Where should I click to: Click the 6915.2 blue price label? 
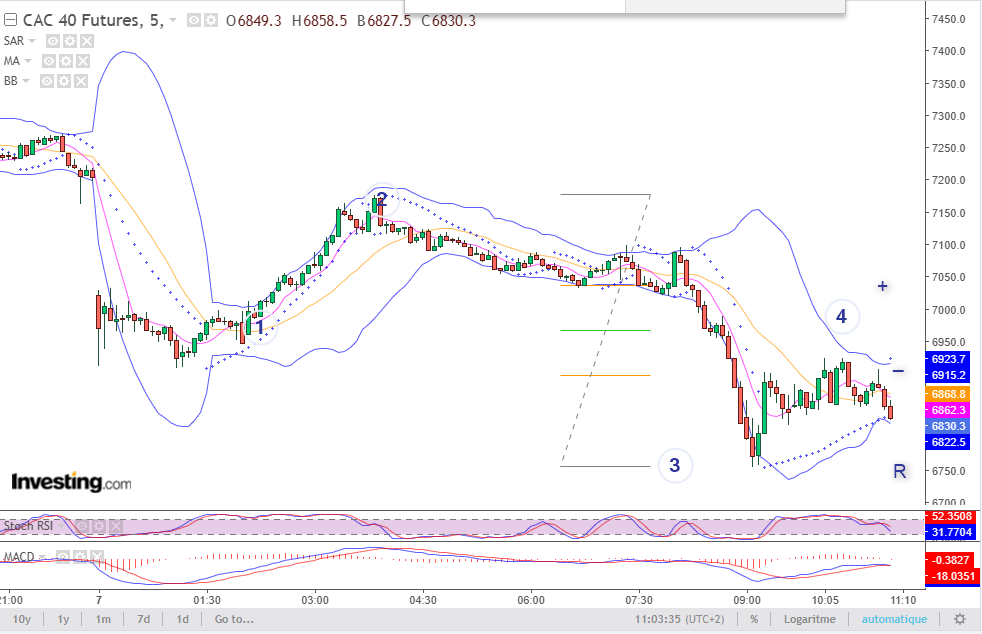(x=948, y=375)
